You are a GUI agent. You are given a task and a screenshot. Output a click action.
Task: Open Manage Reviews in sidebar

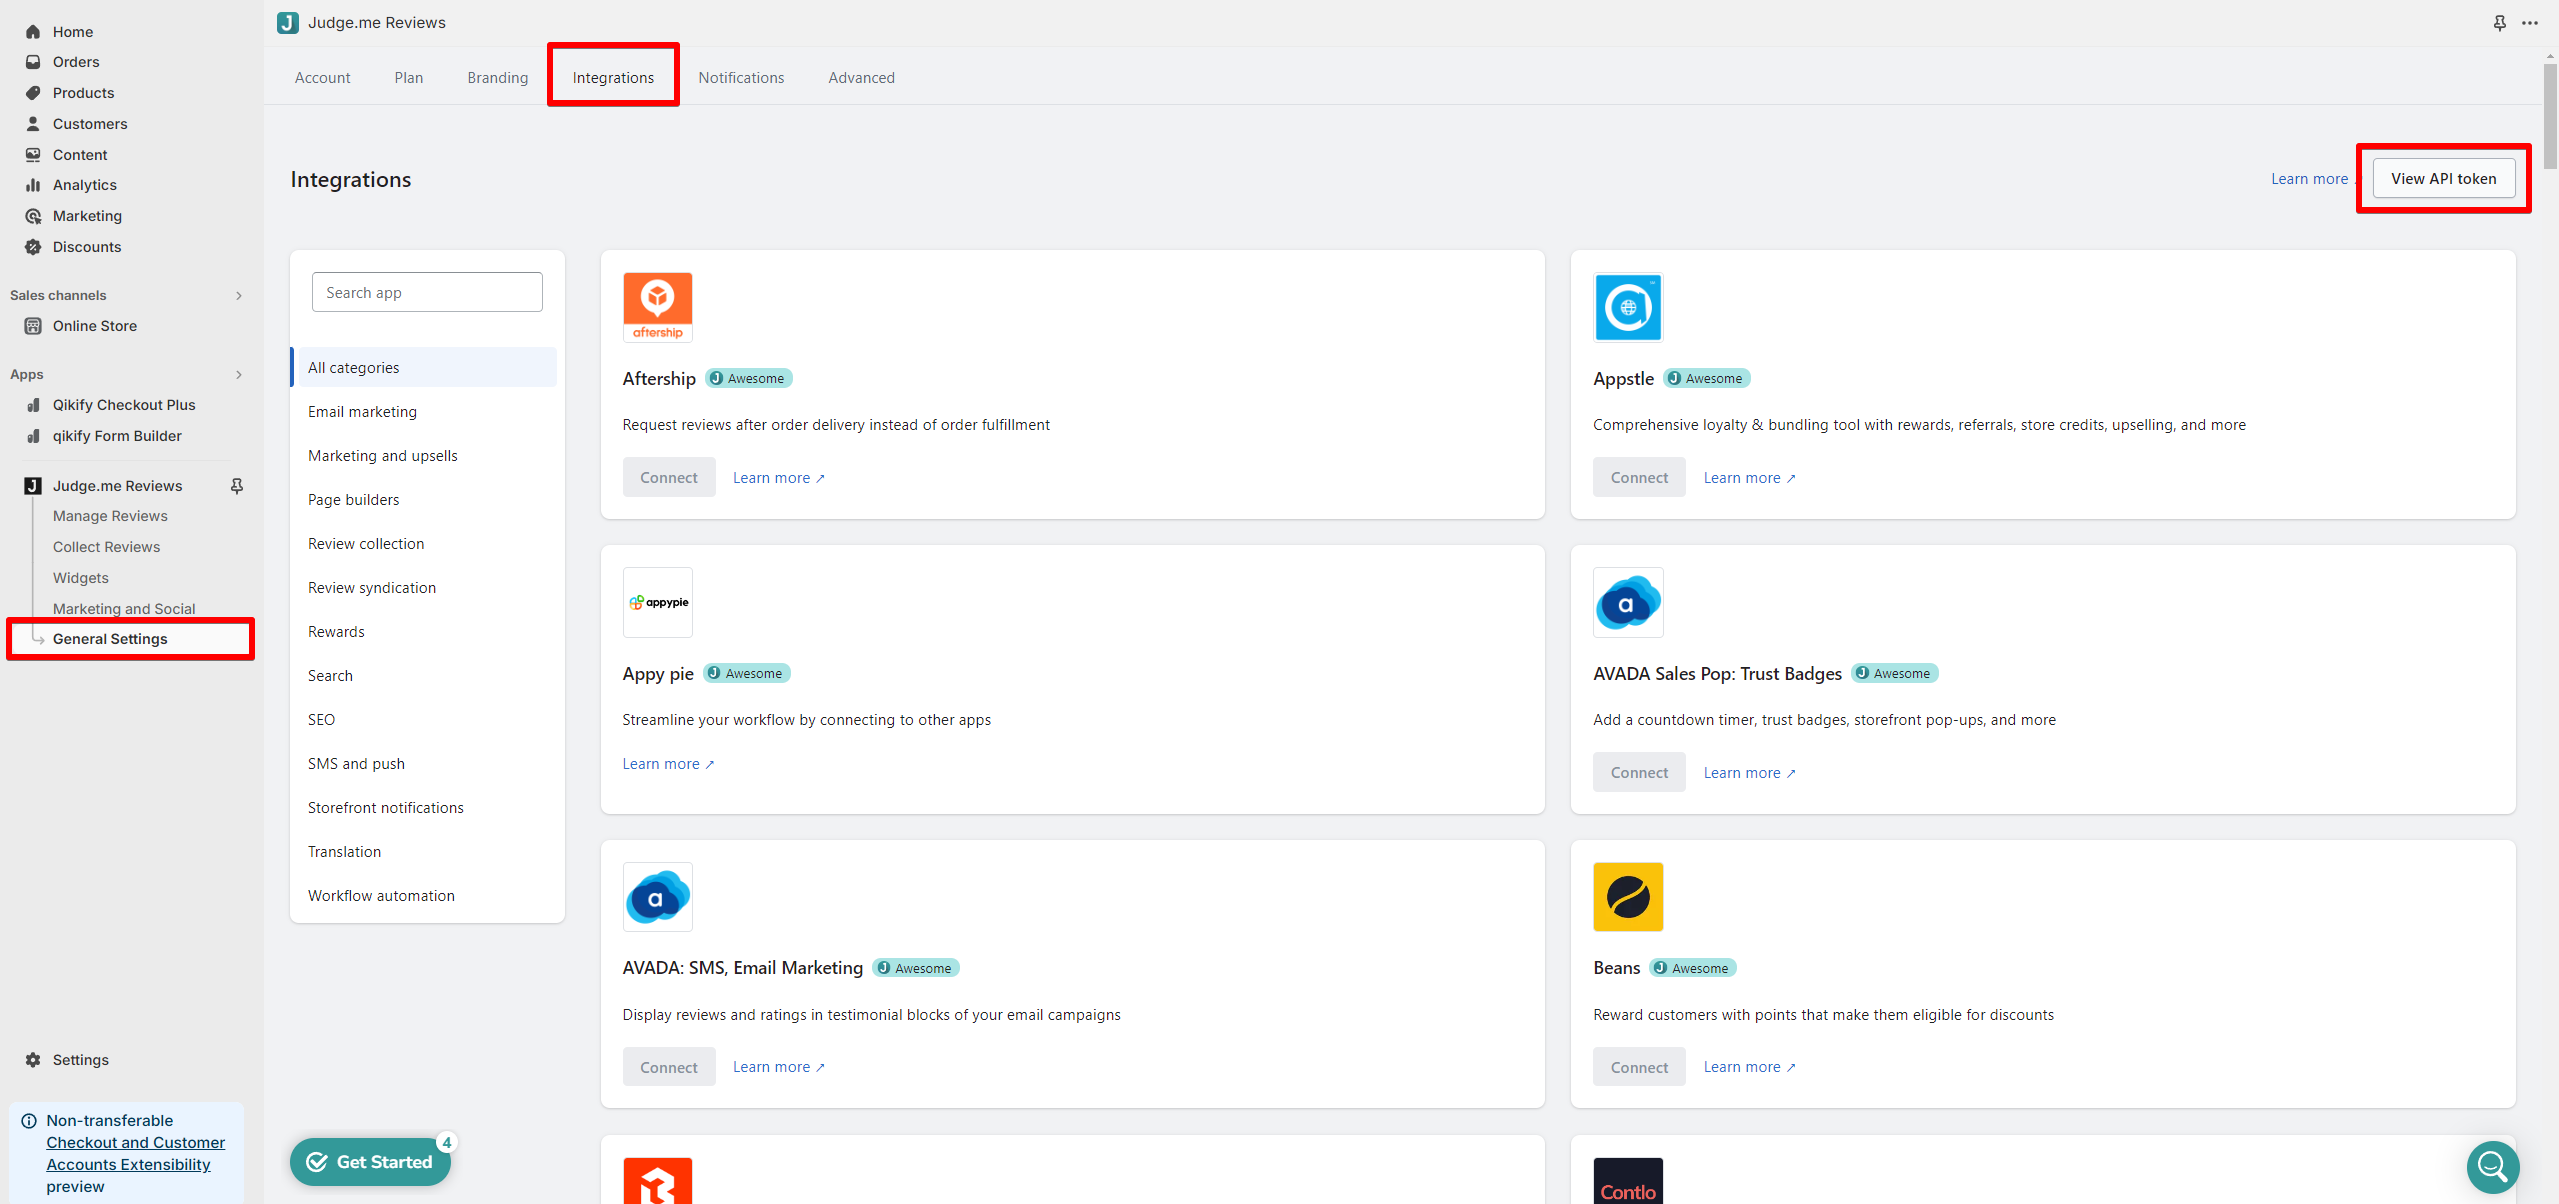110,516
